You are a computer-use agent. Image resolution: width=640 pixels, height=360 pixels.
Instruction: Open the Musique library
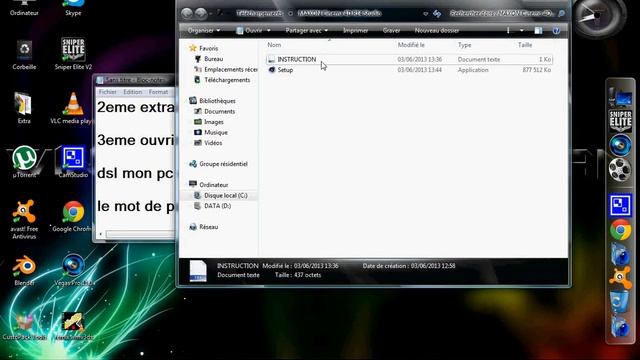click(x=211, y=133)
